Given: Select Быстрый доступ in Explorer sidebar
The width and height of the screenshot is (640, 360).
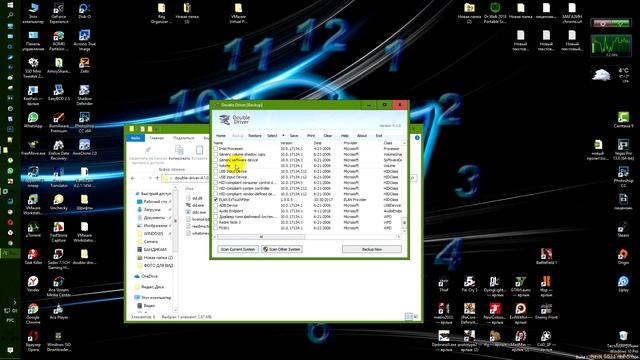Looking at the screenshot, I should coord(153,193).
